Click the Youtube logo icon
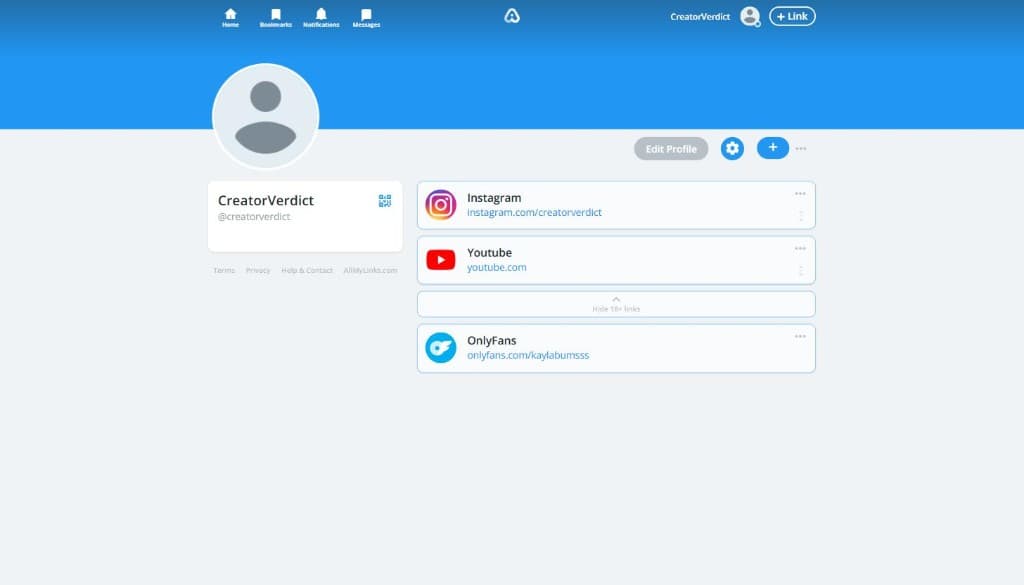1024x585 pixels. (441, 260)
